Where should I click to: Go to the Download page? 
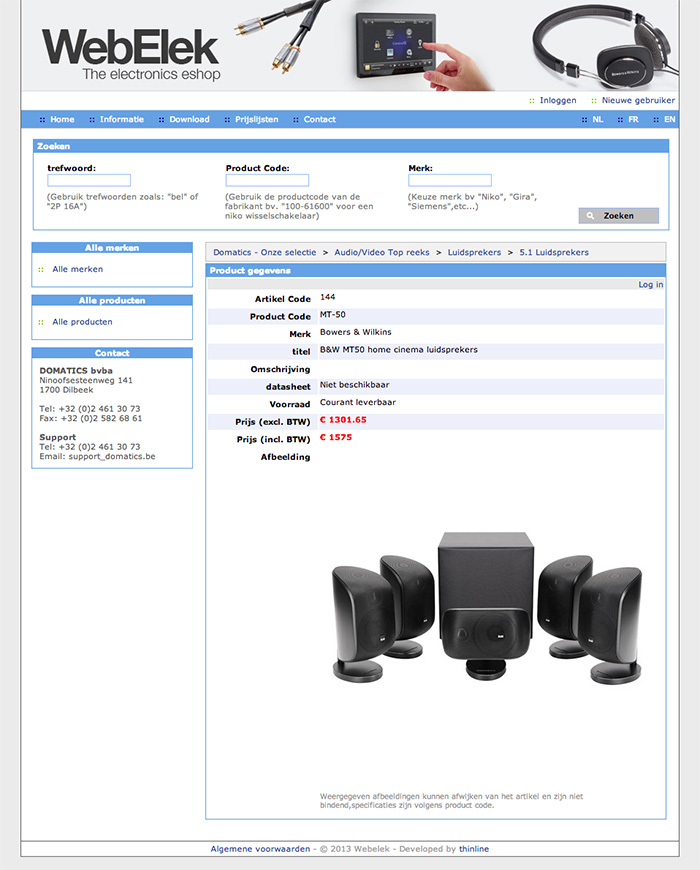click(x=189, y=119)
